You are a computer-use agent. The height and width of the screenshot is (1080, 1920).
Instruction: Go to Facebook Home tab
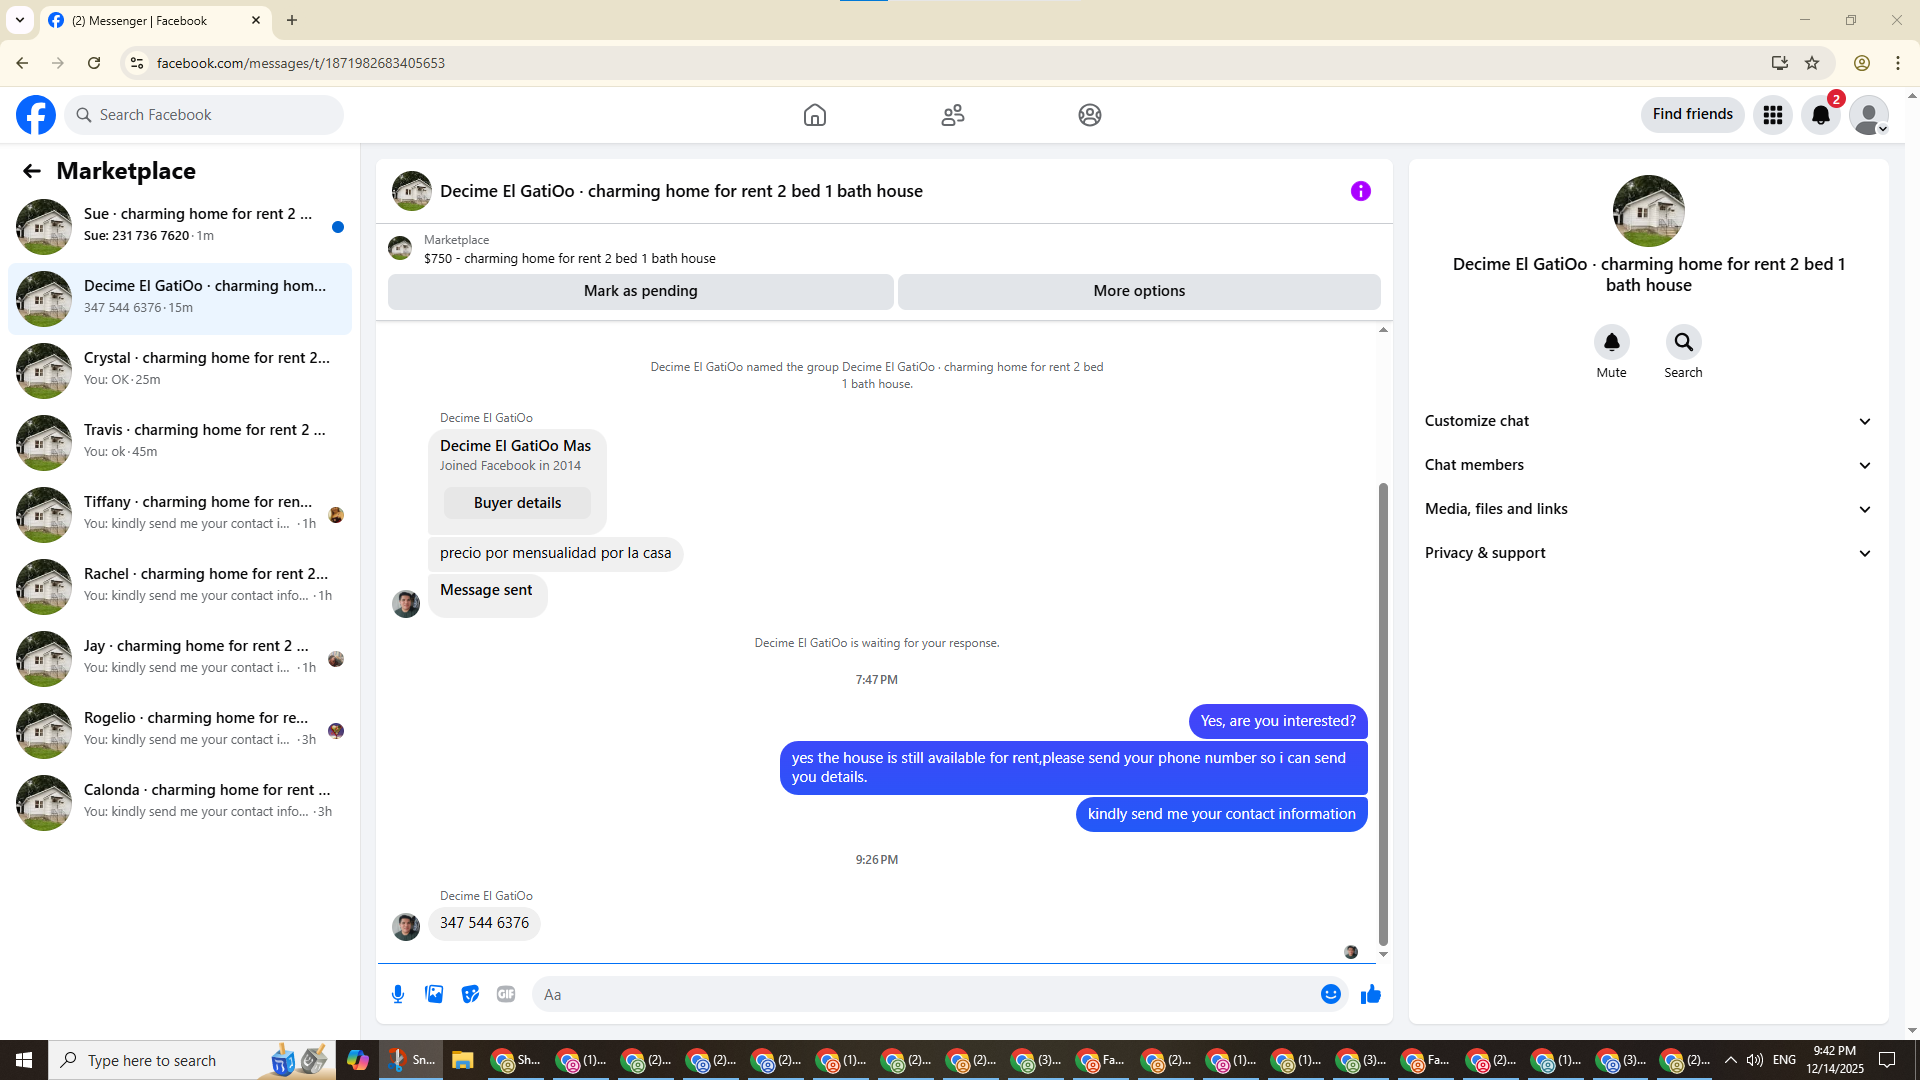(814, 115)
